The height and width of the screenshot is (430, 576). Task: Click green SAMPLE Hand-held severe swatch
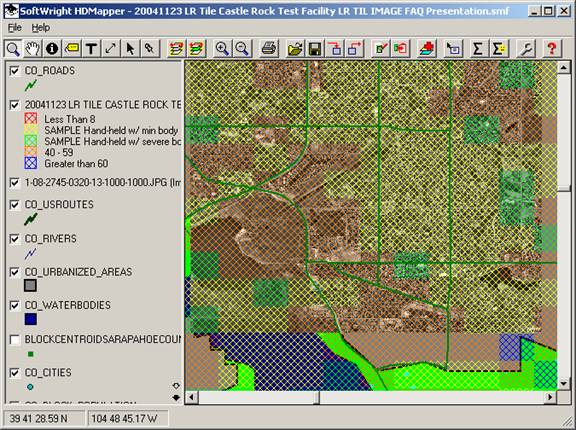coord(31,141)
